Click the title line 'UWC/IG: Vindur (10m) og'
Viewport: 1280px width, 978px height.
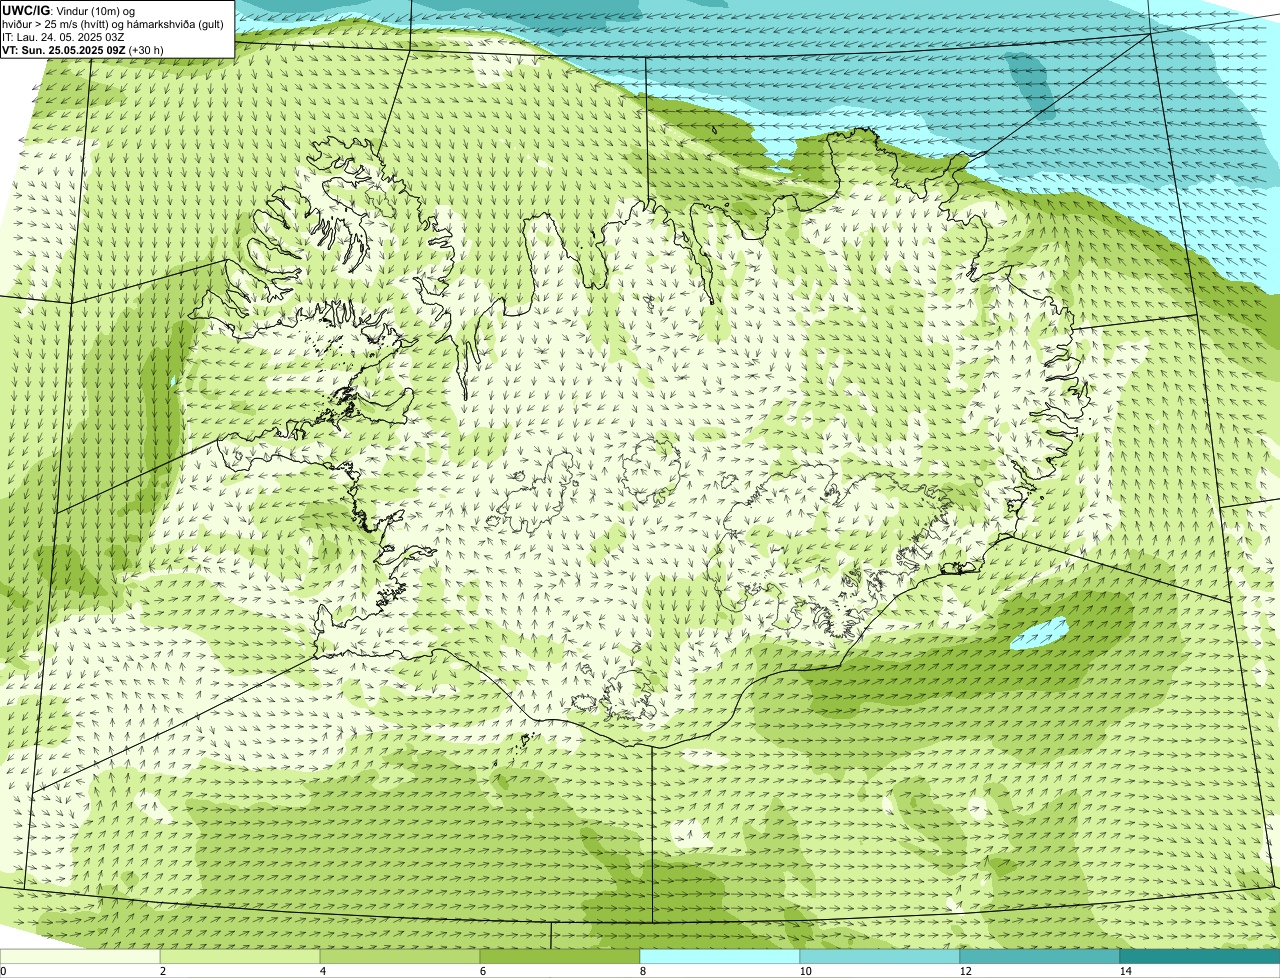point(68,10)
